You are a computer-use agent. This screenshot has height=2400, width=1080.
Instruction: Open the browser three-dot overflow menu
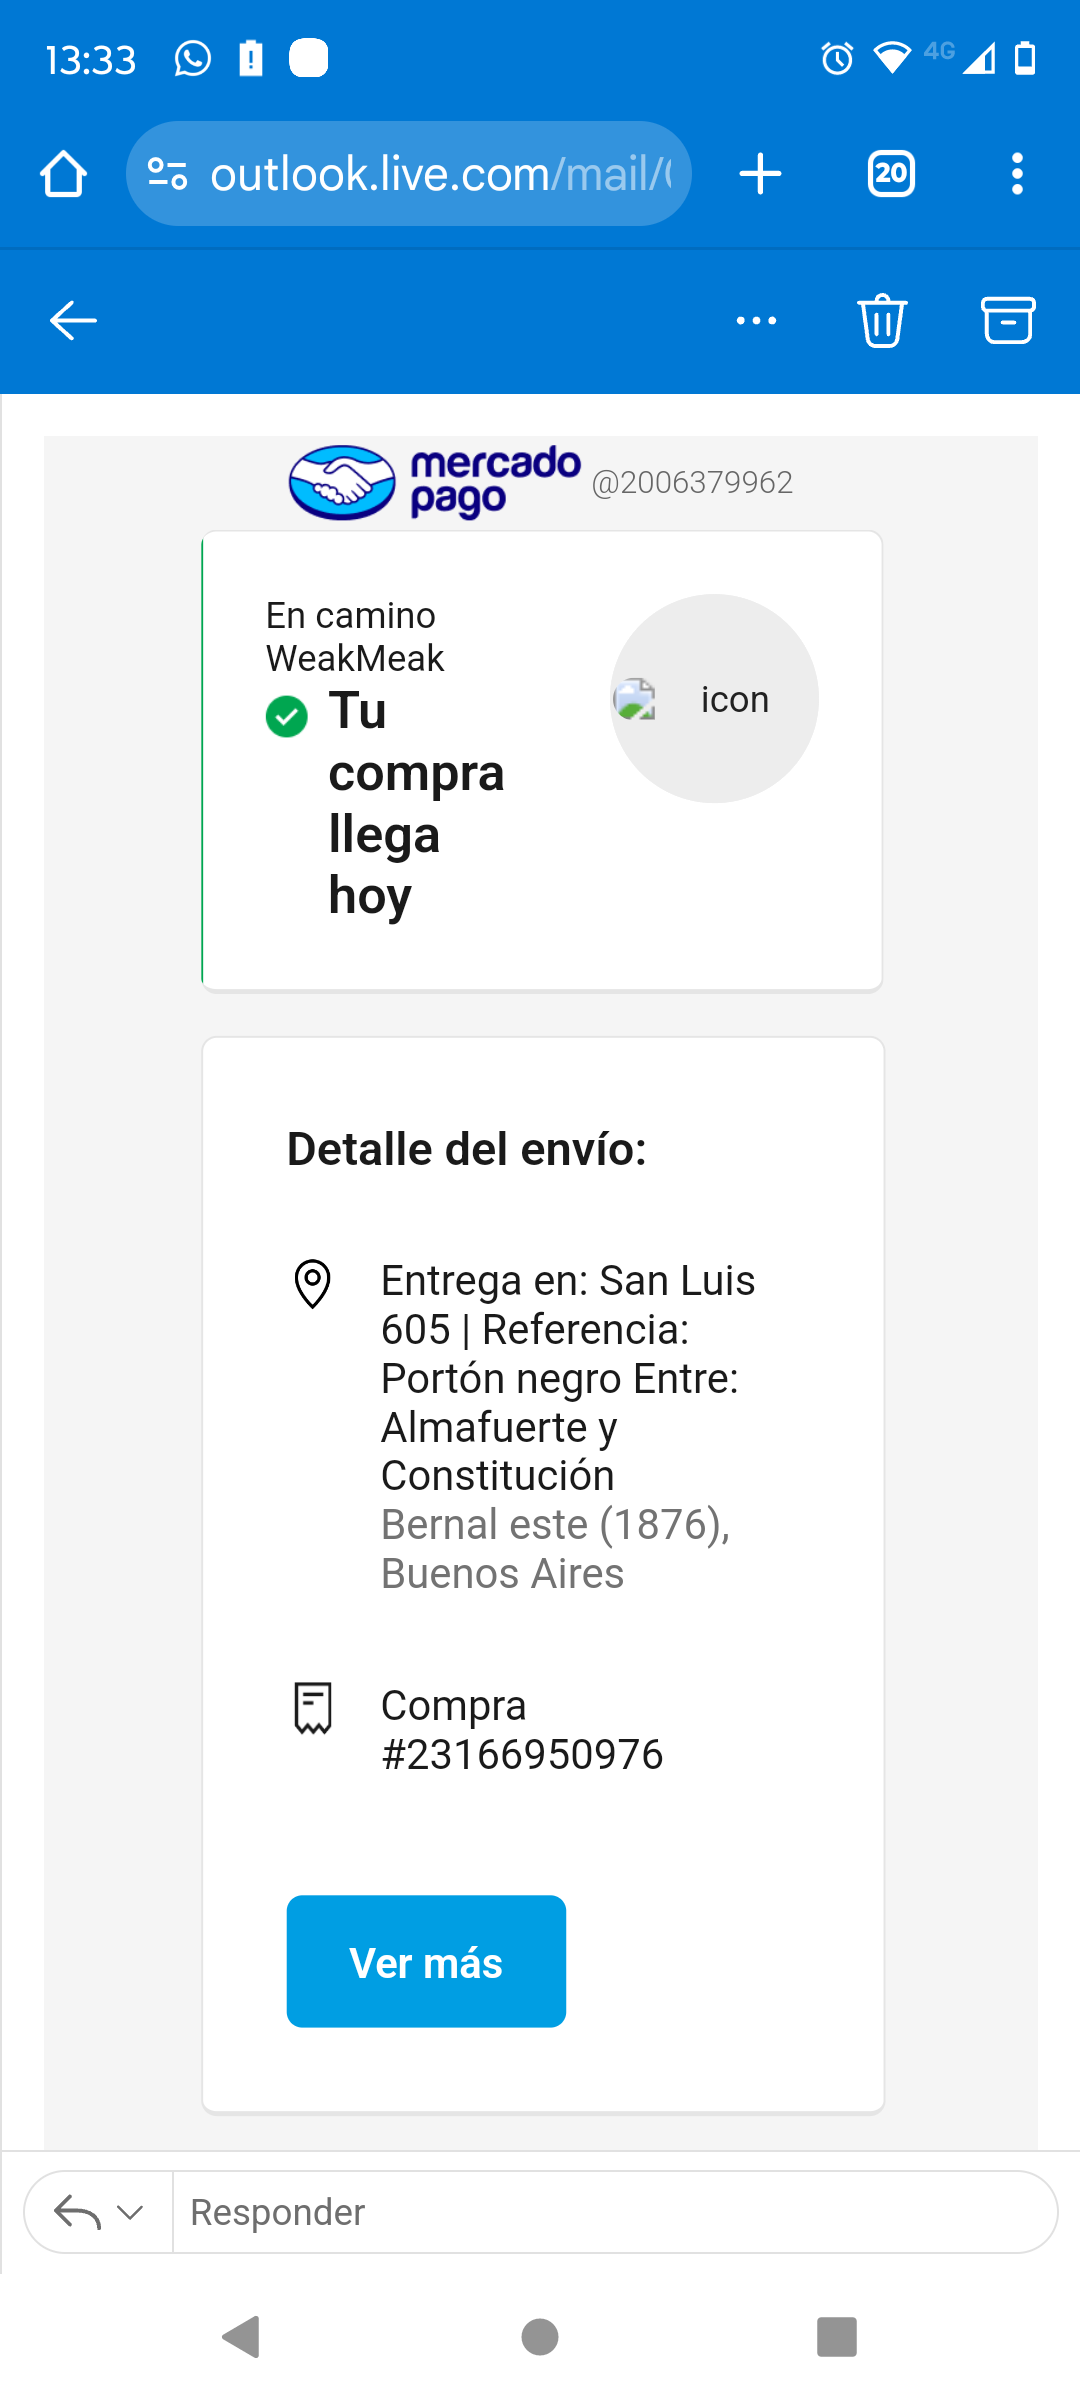tap(1017, 174)
